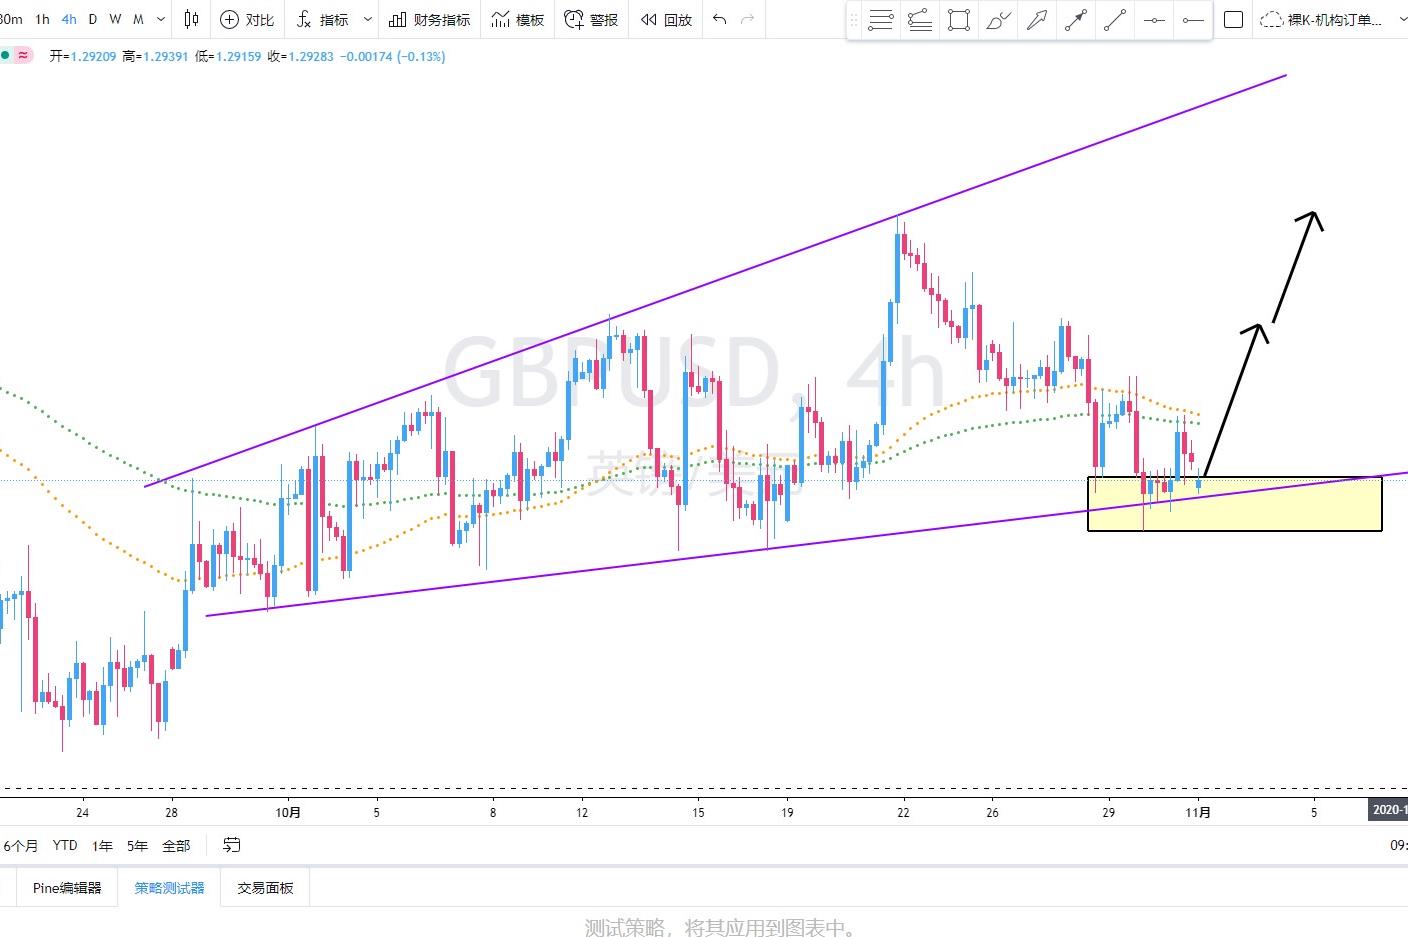This screenshot has width=1408, height=937.
Task: Open the 交易面板 tab
Action: pos(265,887)
